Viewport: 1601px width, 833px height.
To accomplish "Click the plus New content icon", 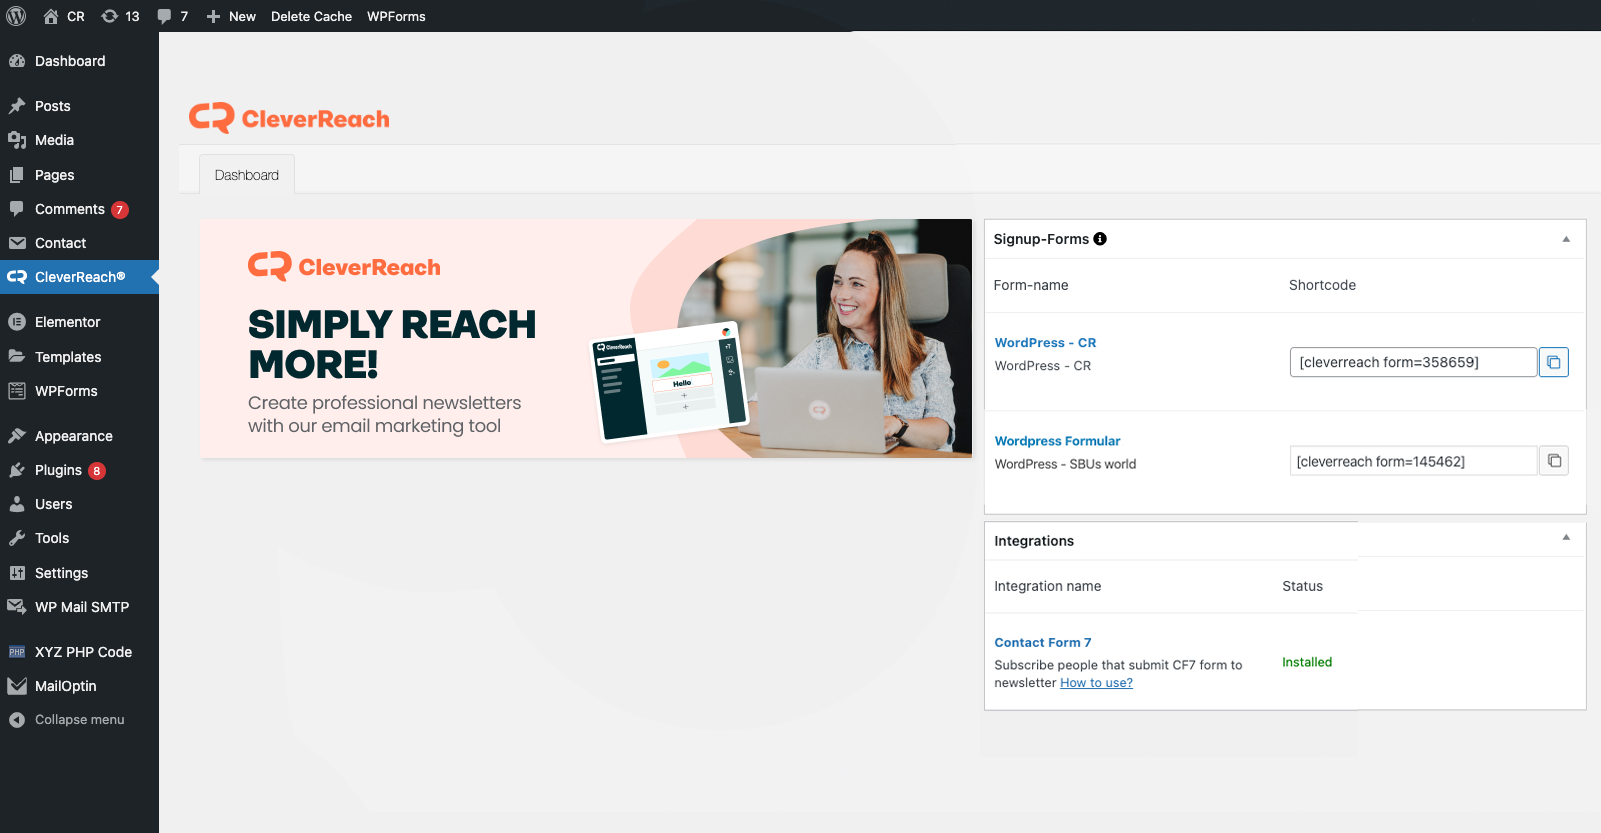I will (213, 17).
